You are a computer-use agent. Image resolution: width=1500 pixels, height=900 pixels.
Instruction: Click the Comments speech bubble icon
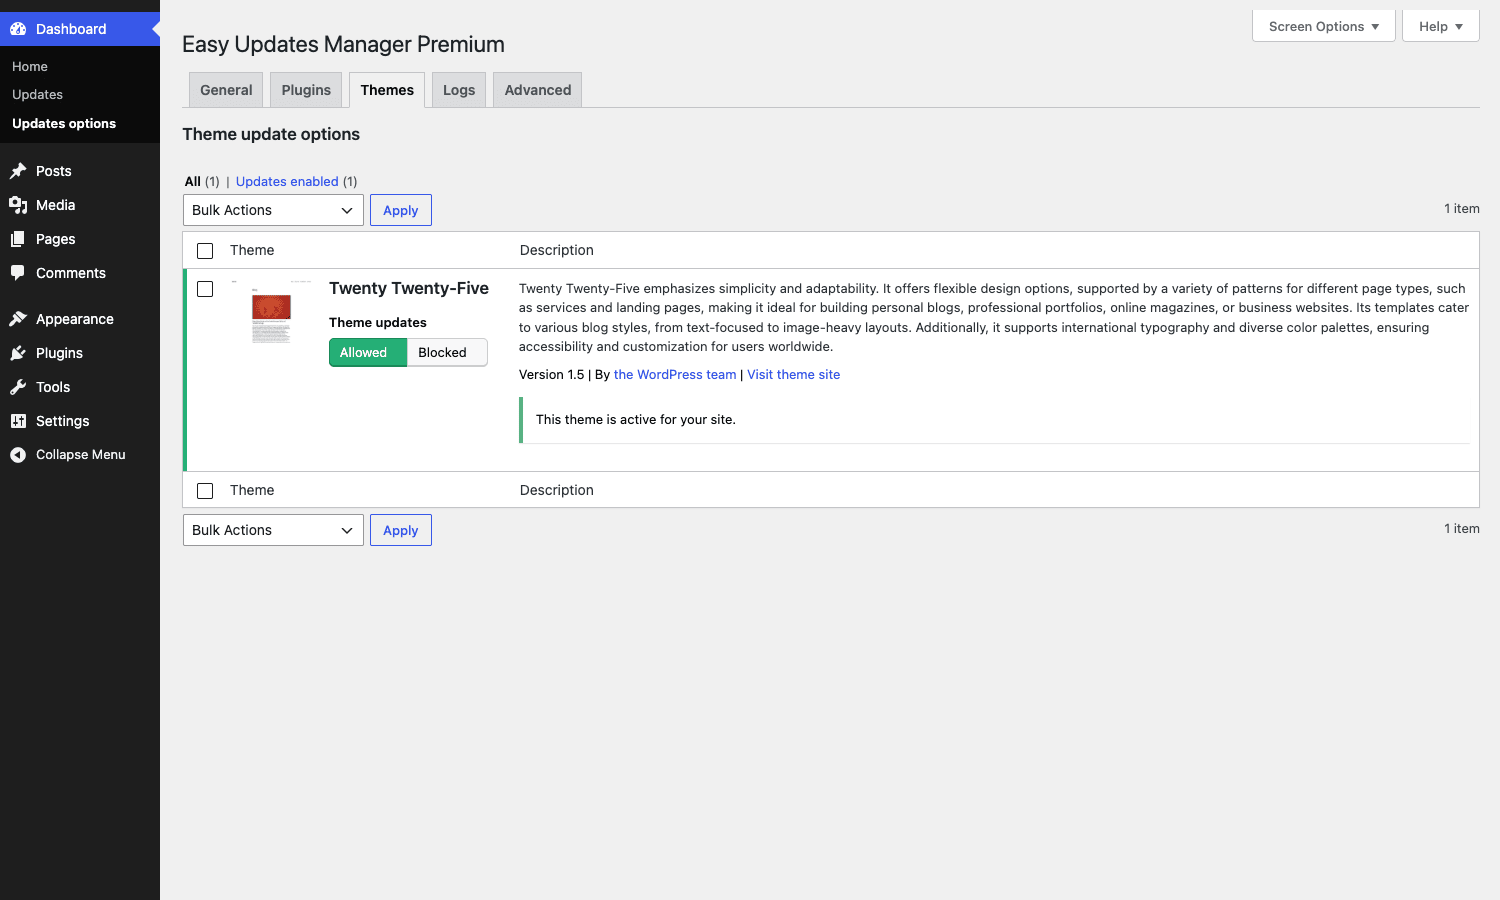pos(18,273)
